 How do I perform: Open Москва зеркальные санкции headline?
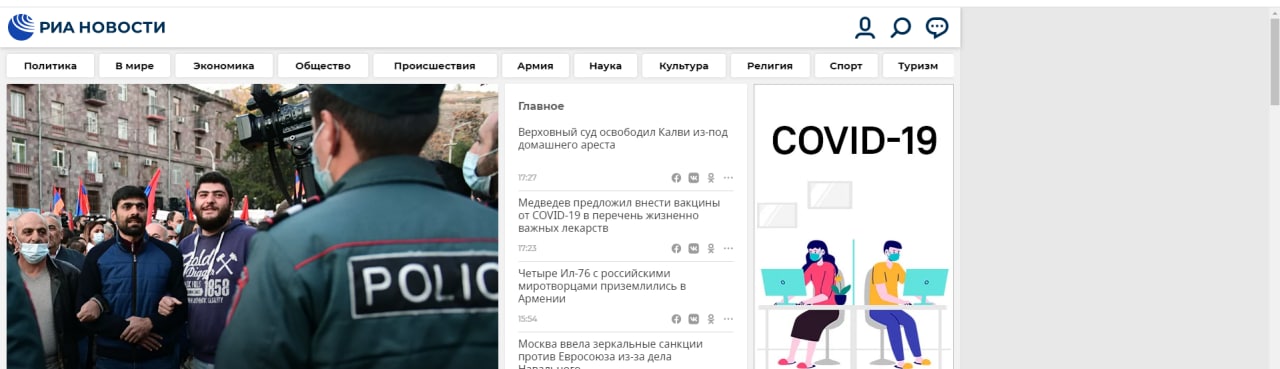(x=610, y=354)
